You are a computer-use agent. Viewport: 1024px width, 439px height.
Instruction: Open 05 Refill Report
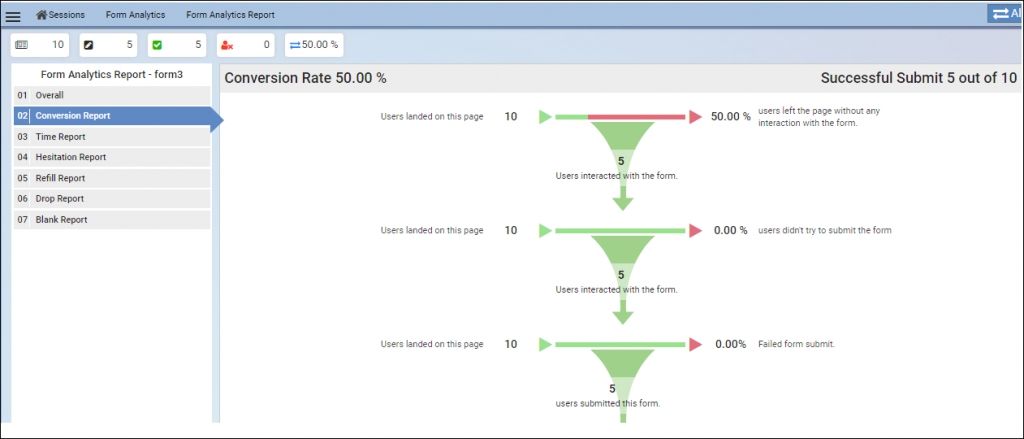(x=112, y=178)
